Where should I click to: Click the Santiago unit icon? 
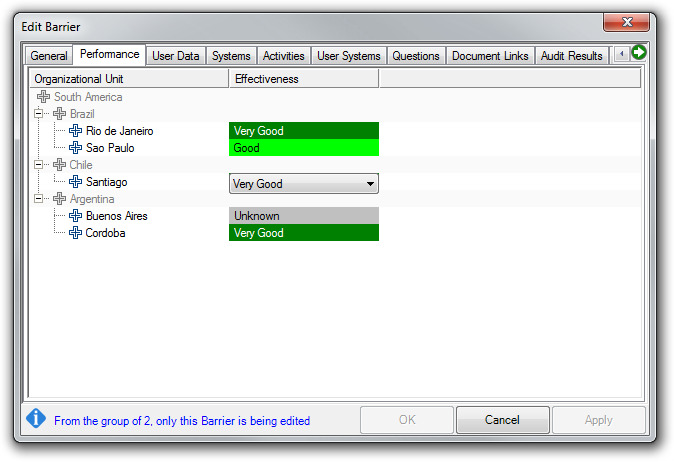(x=75, y=182)
